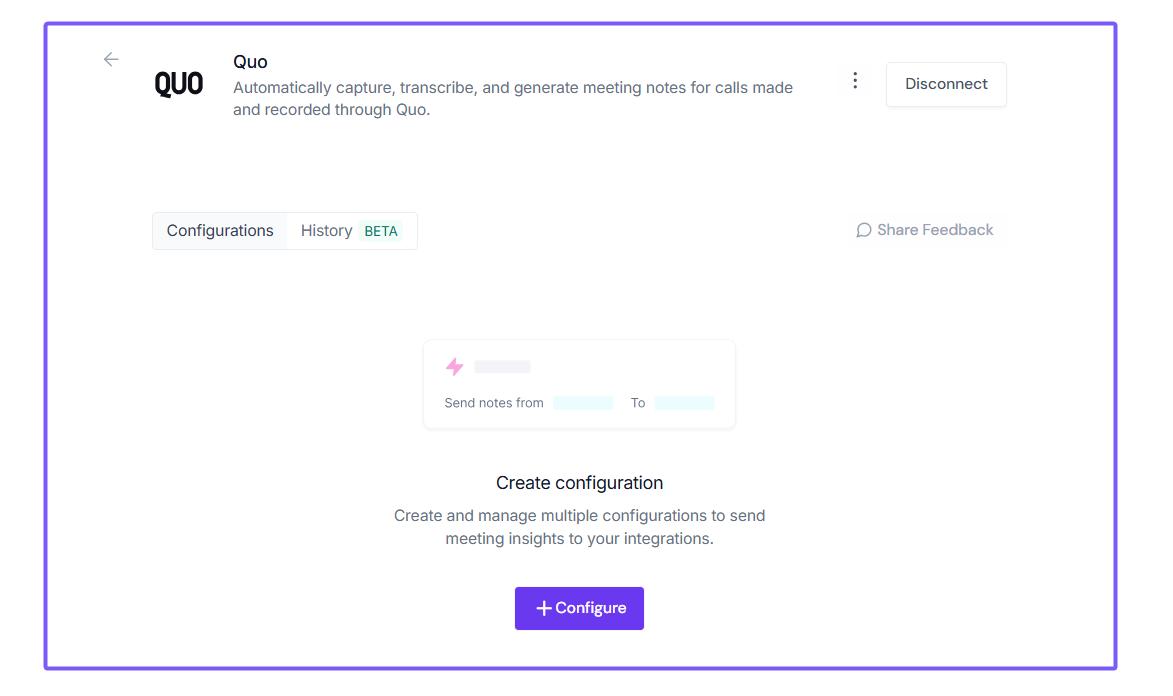Click the placeholder bar after 'Send notes from'
Screen dimensions: 1173x696
(x=583, y=403)
